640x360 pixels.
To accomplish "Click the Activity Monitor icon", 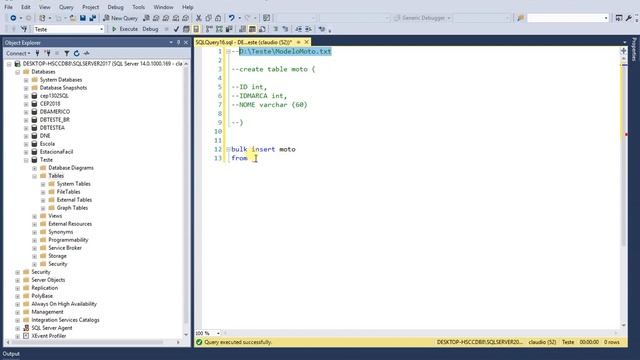I will point(87,53).
